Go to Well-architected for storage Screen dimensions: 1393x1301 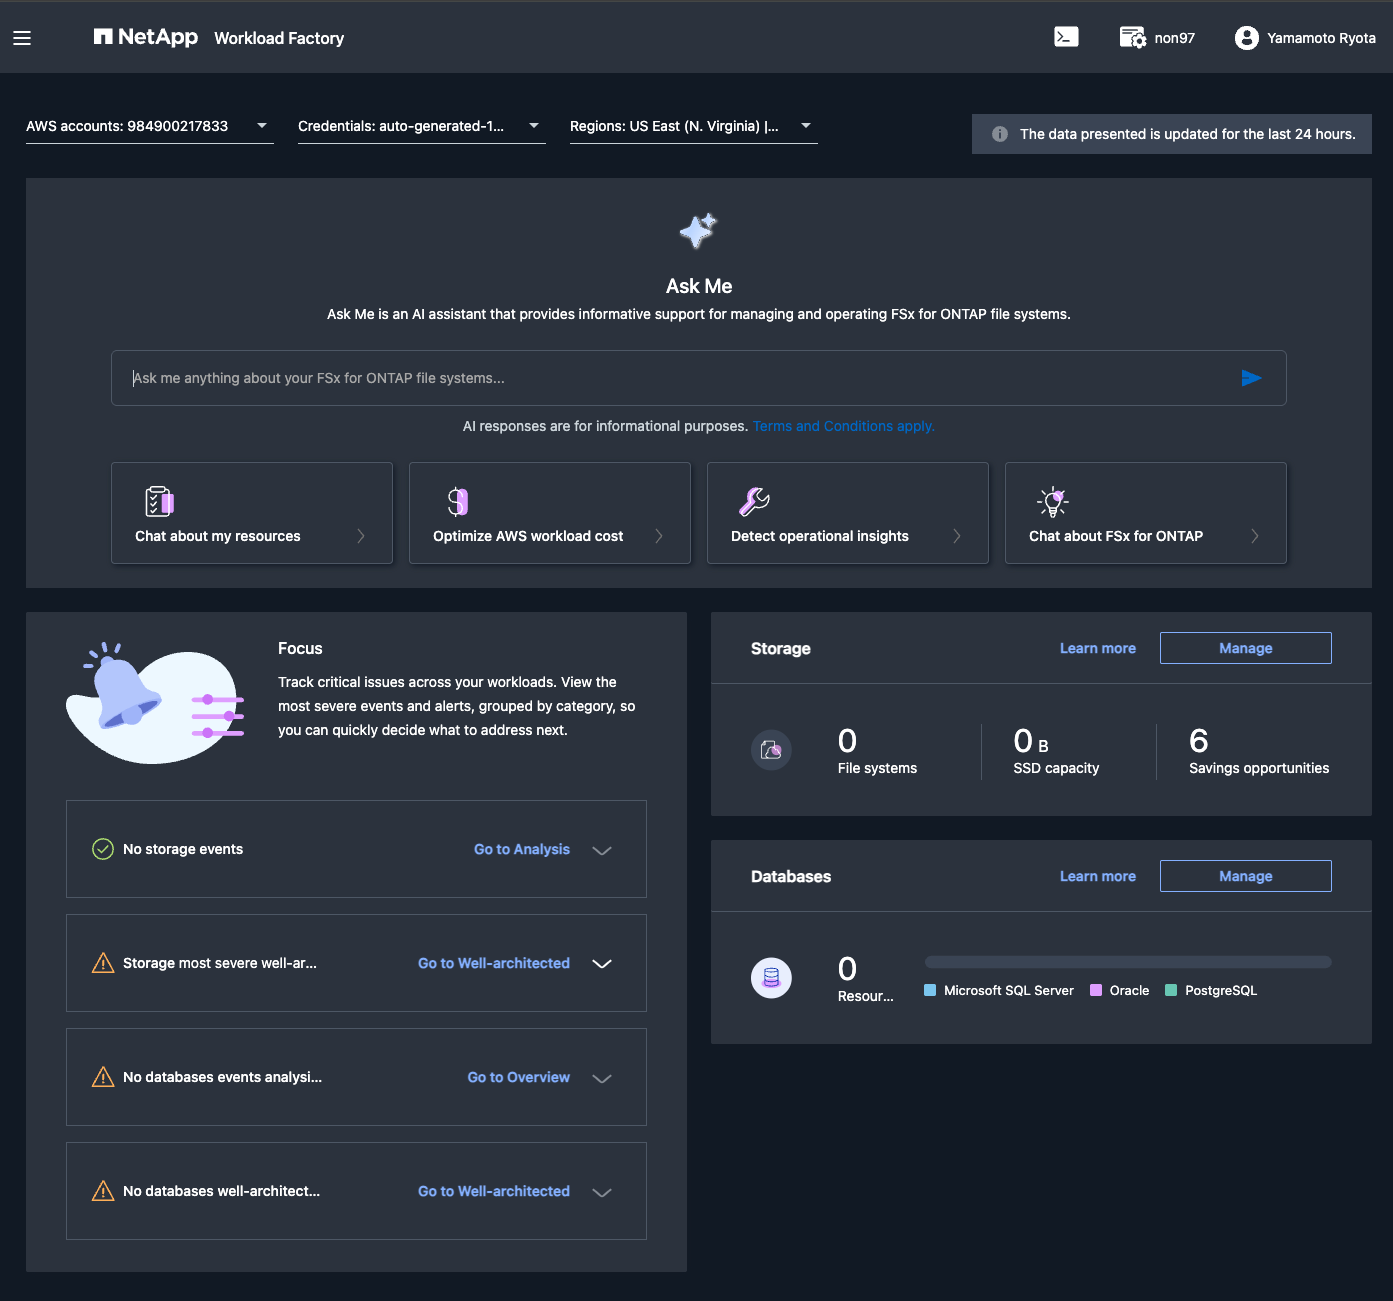494,963
